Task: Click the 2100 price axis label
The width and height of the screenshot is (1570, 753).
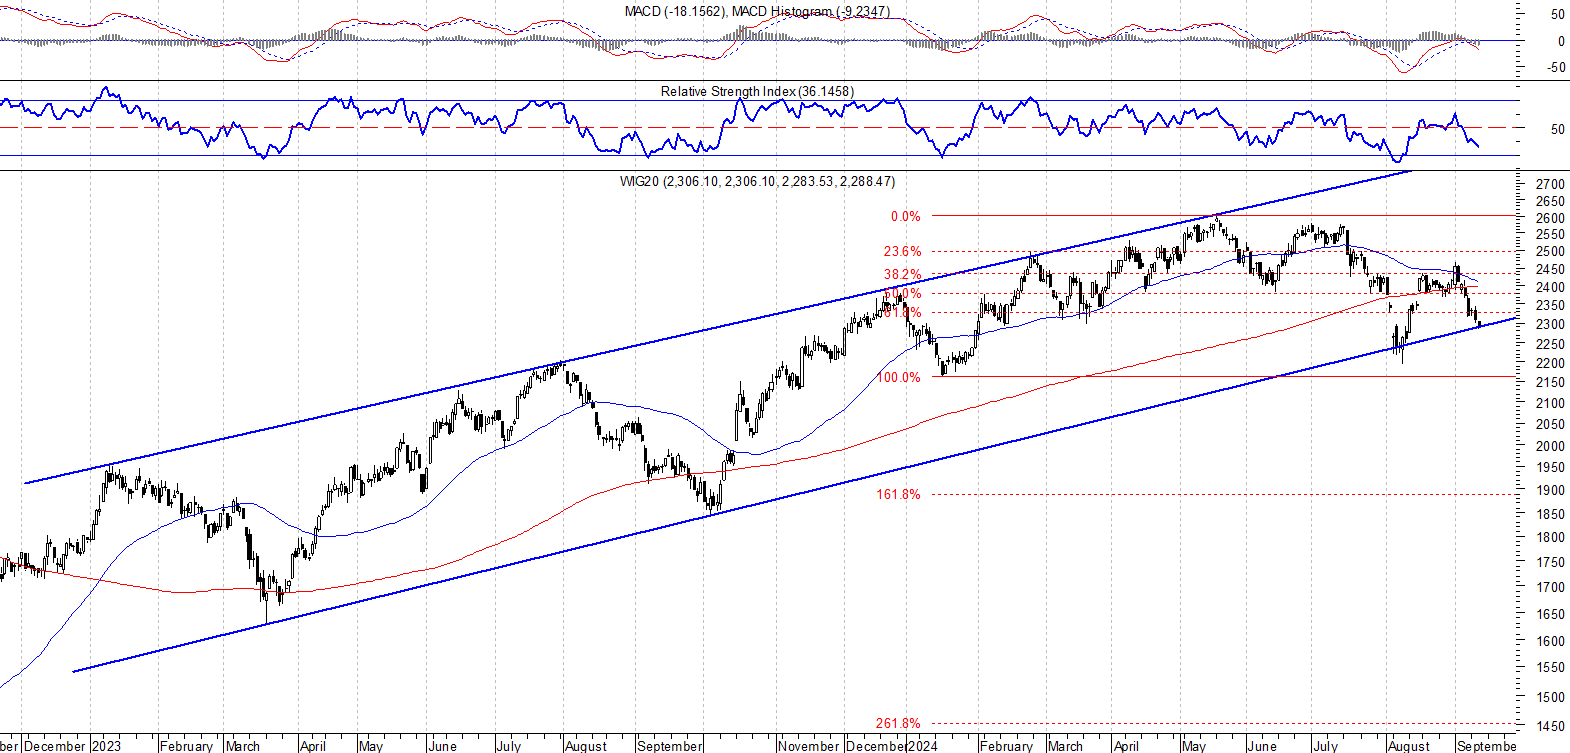Action: (1550, 404)
